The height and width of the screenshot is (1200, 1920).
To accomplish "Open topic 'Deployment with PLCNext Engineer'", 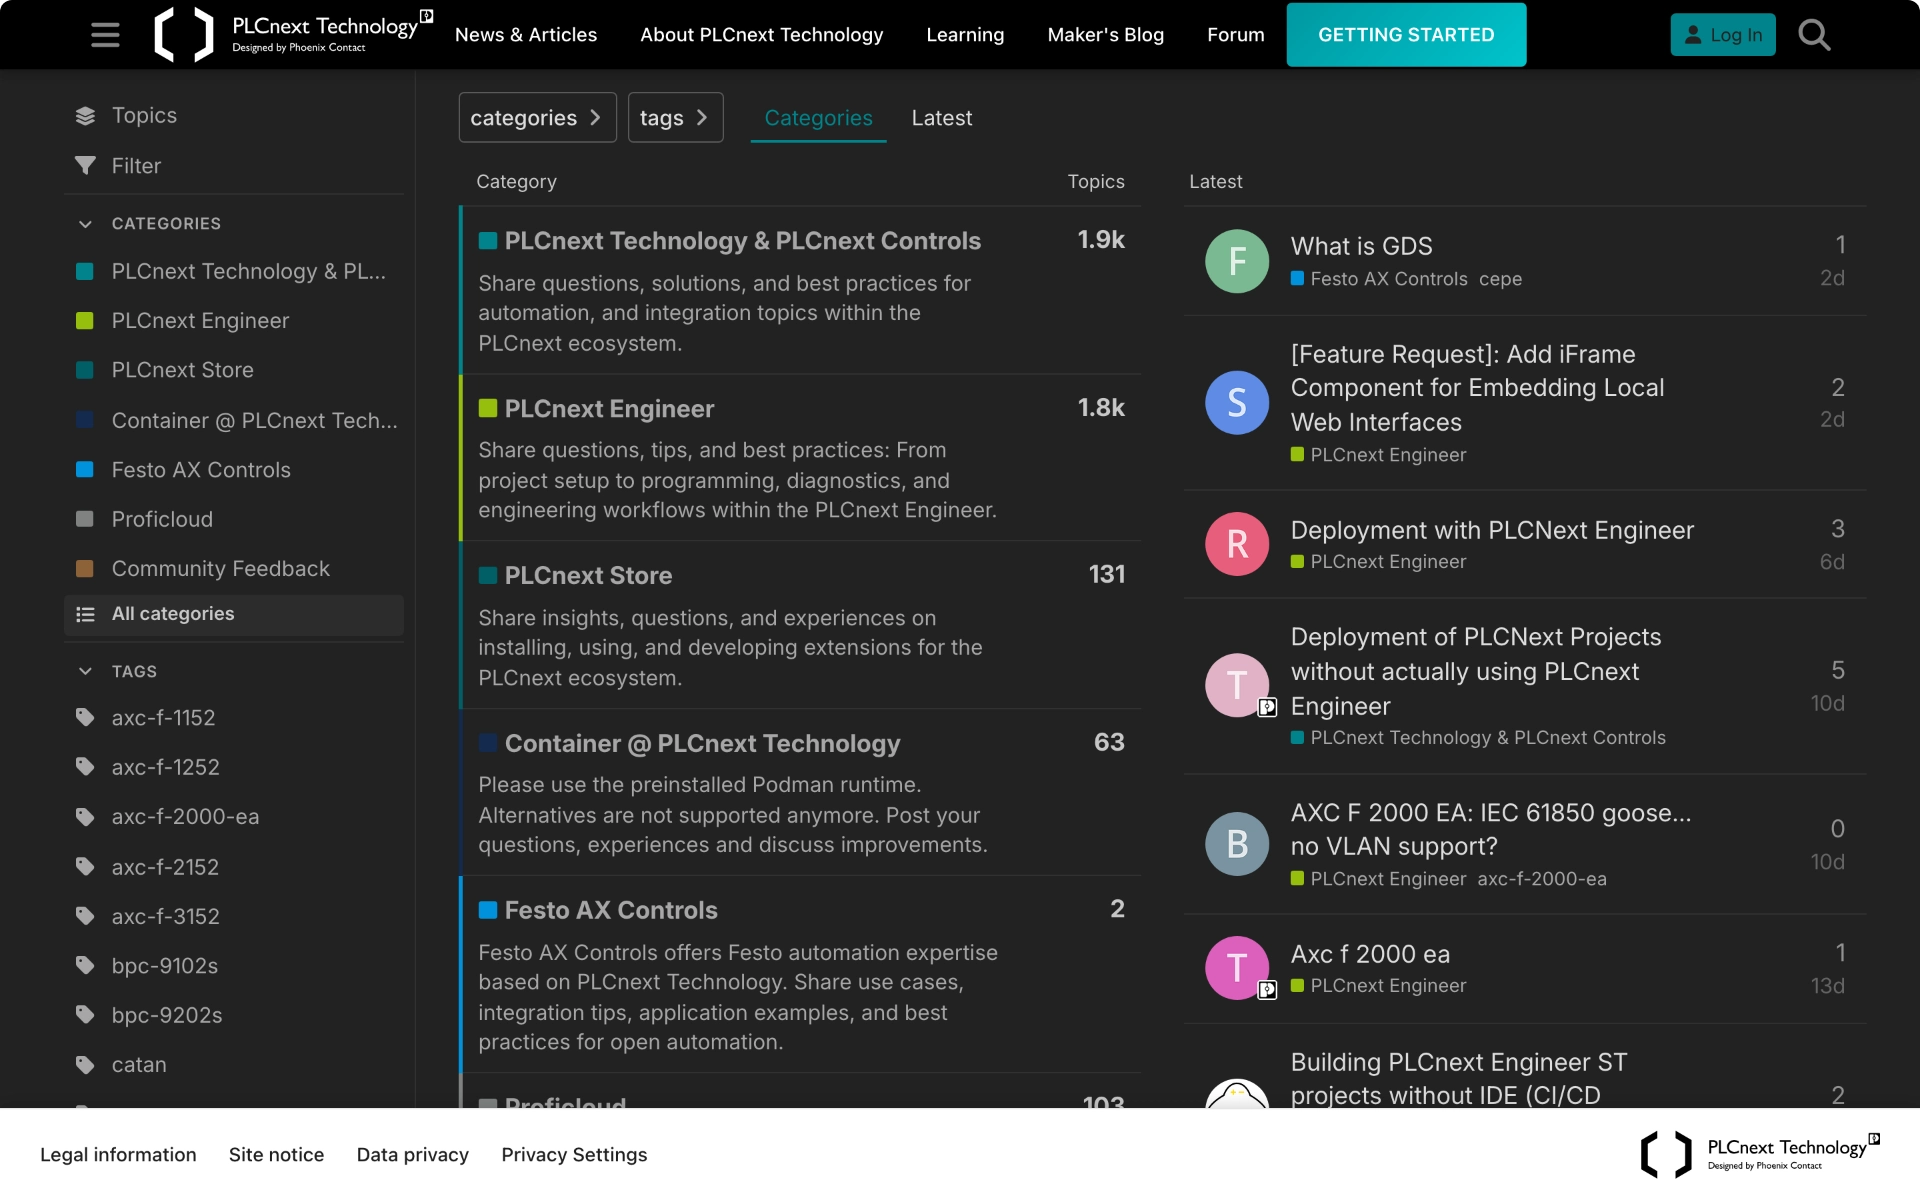I will (x=1492, y=530).
